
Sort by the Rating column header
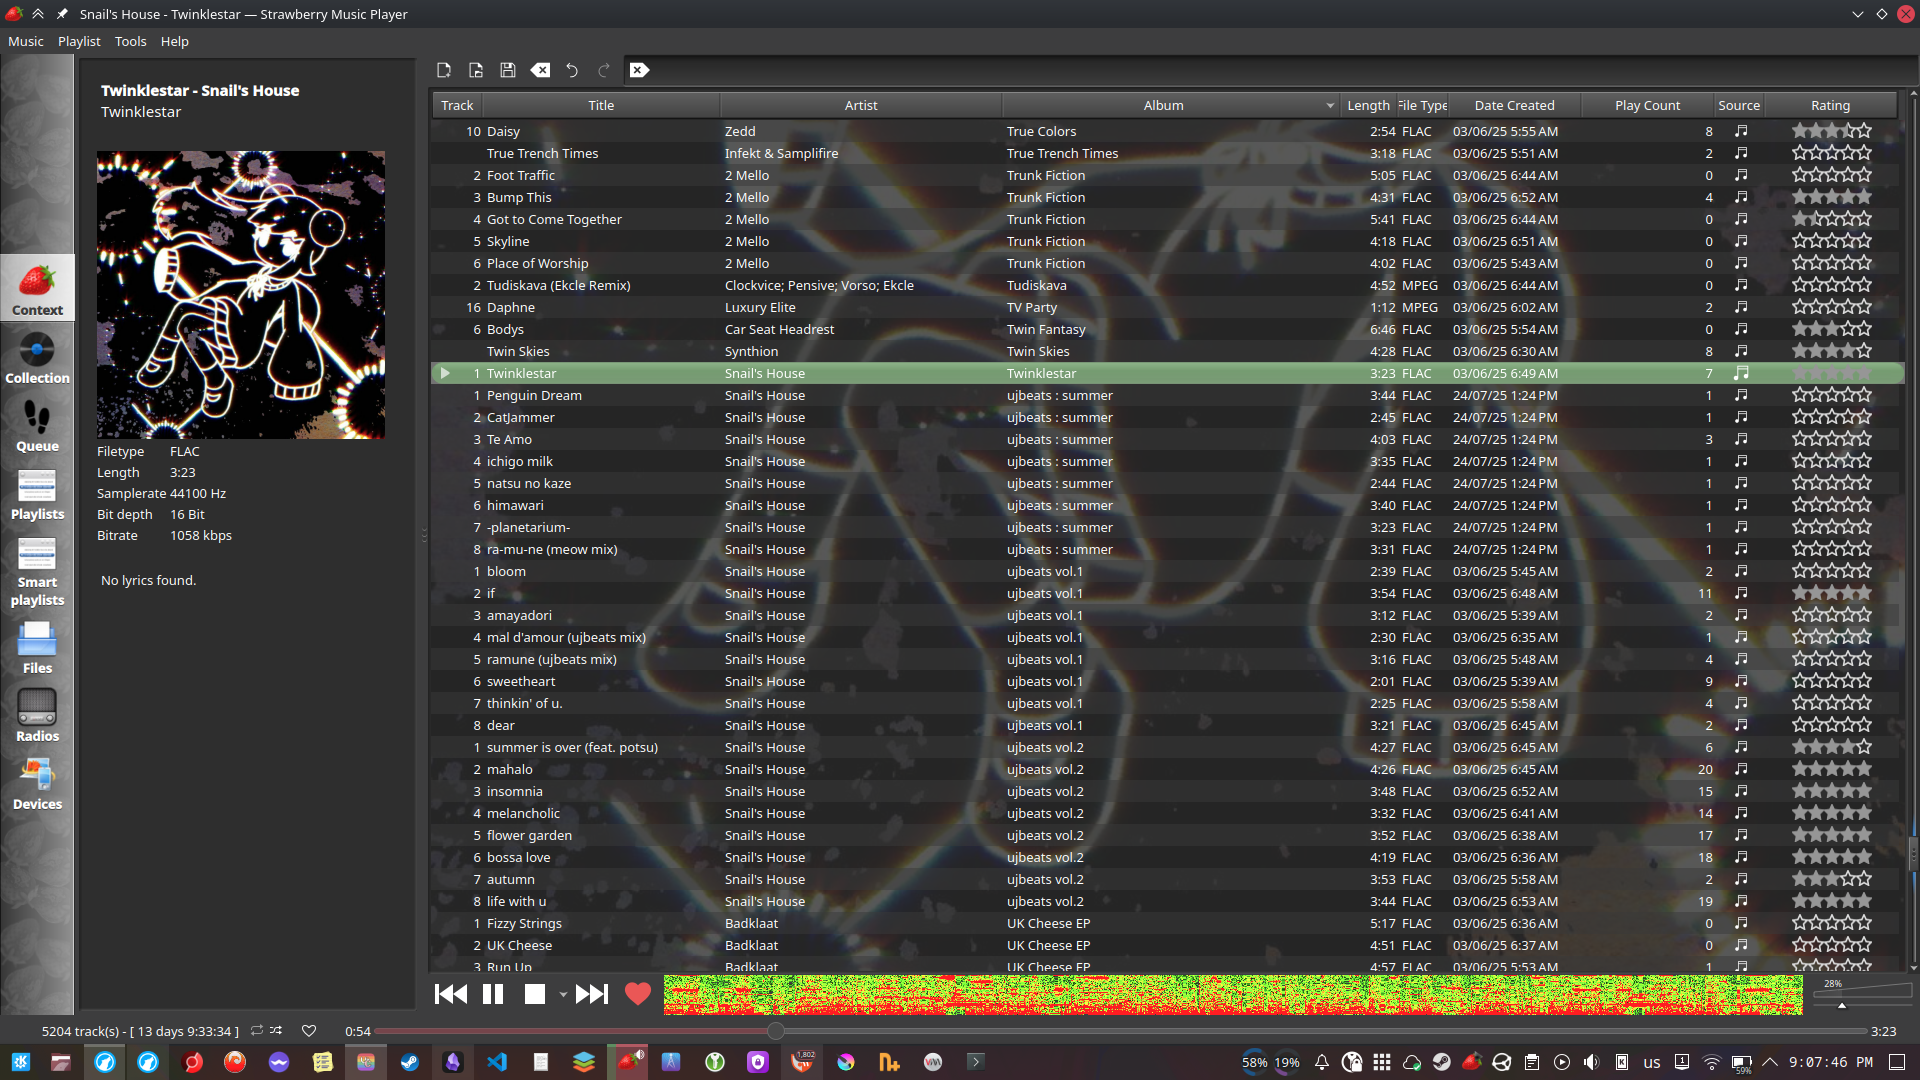pyautogui.click(x=1830, y=105)
